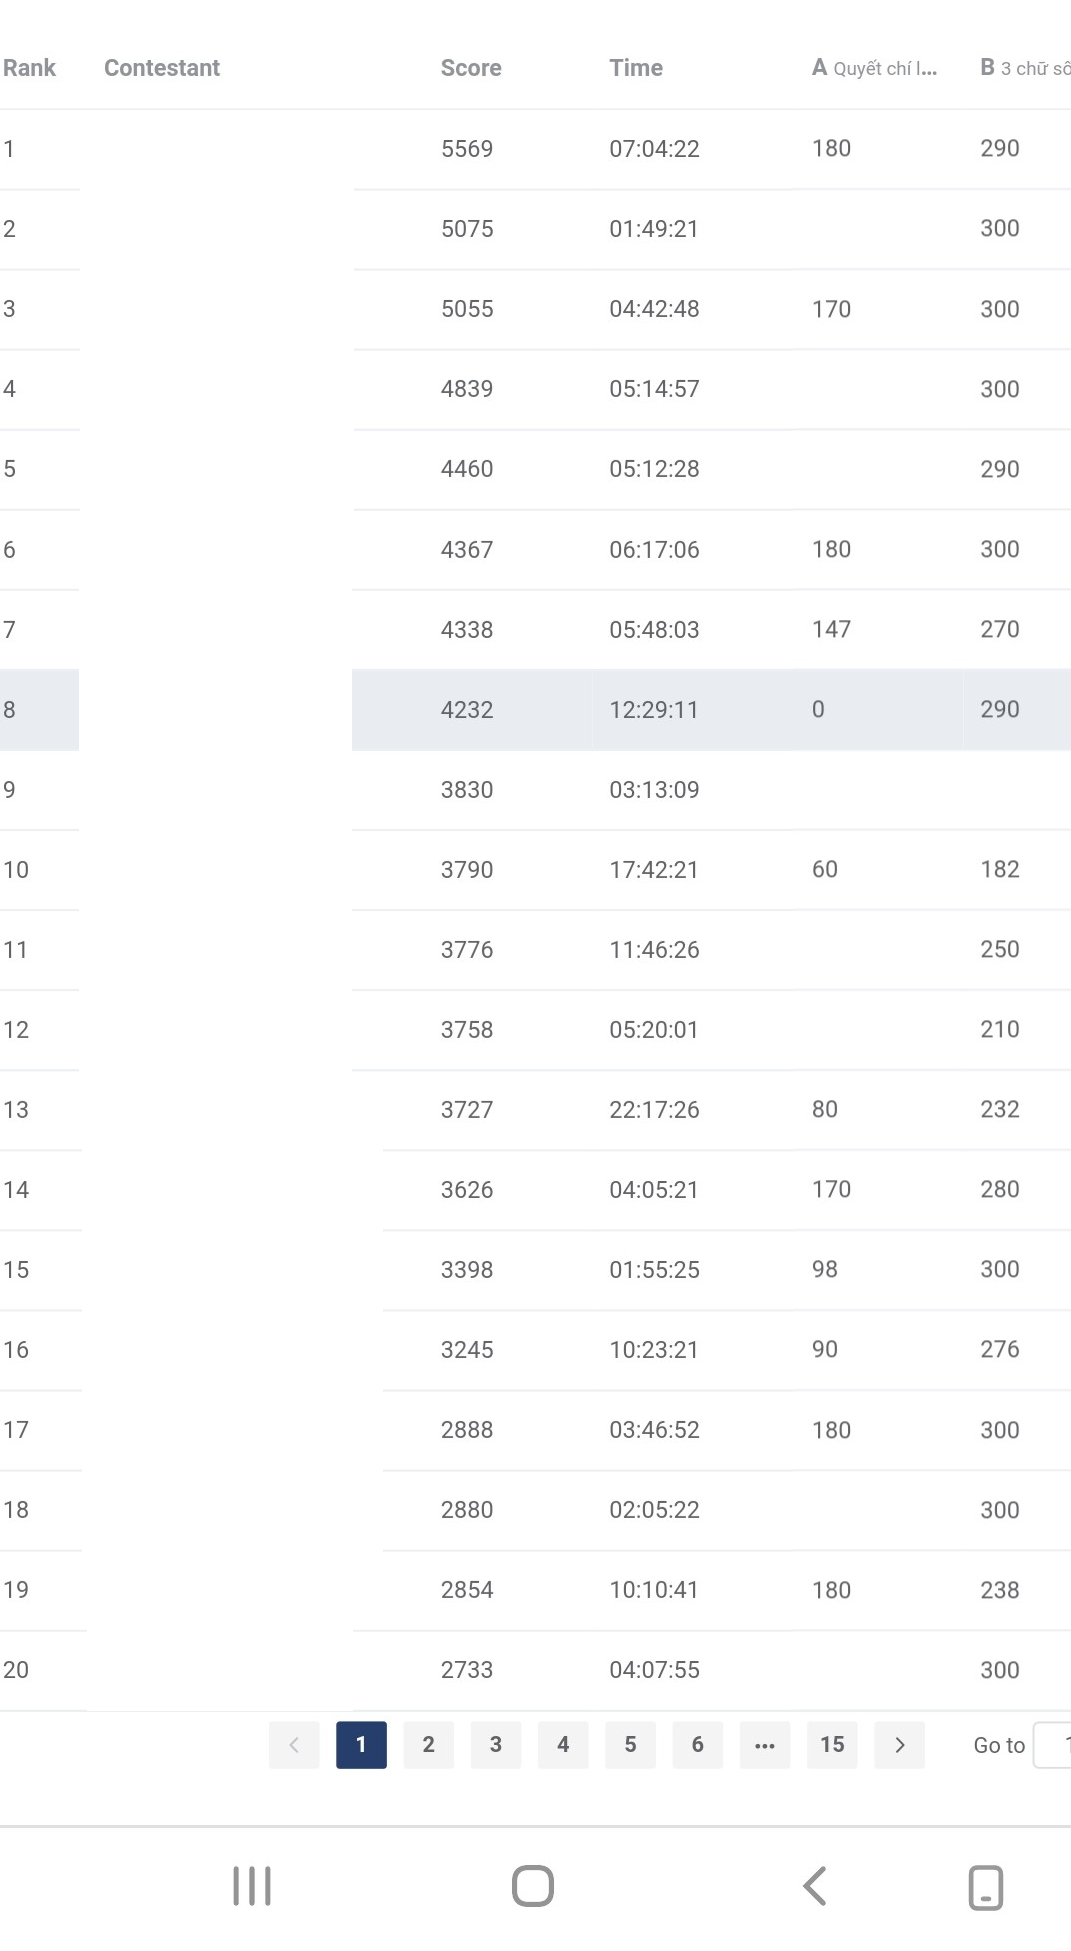Open problem B column header link
This screenshot has width=1071, height=1951.
[1024, 68]
